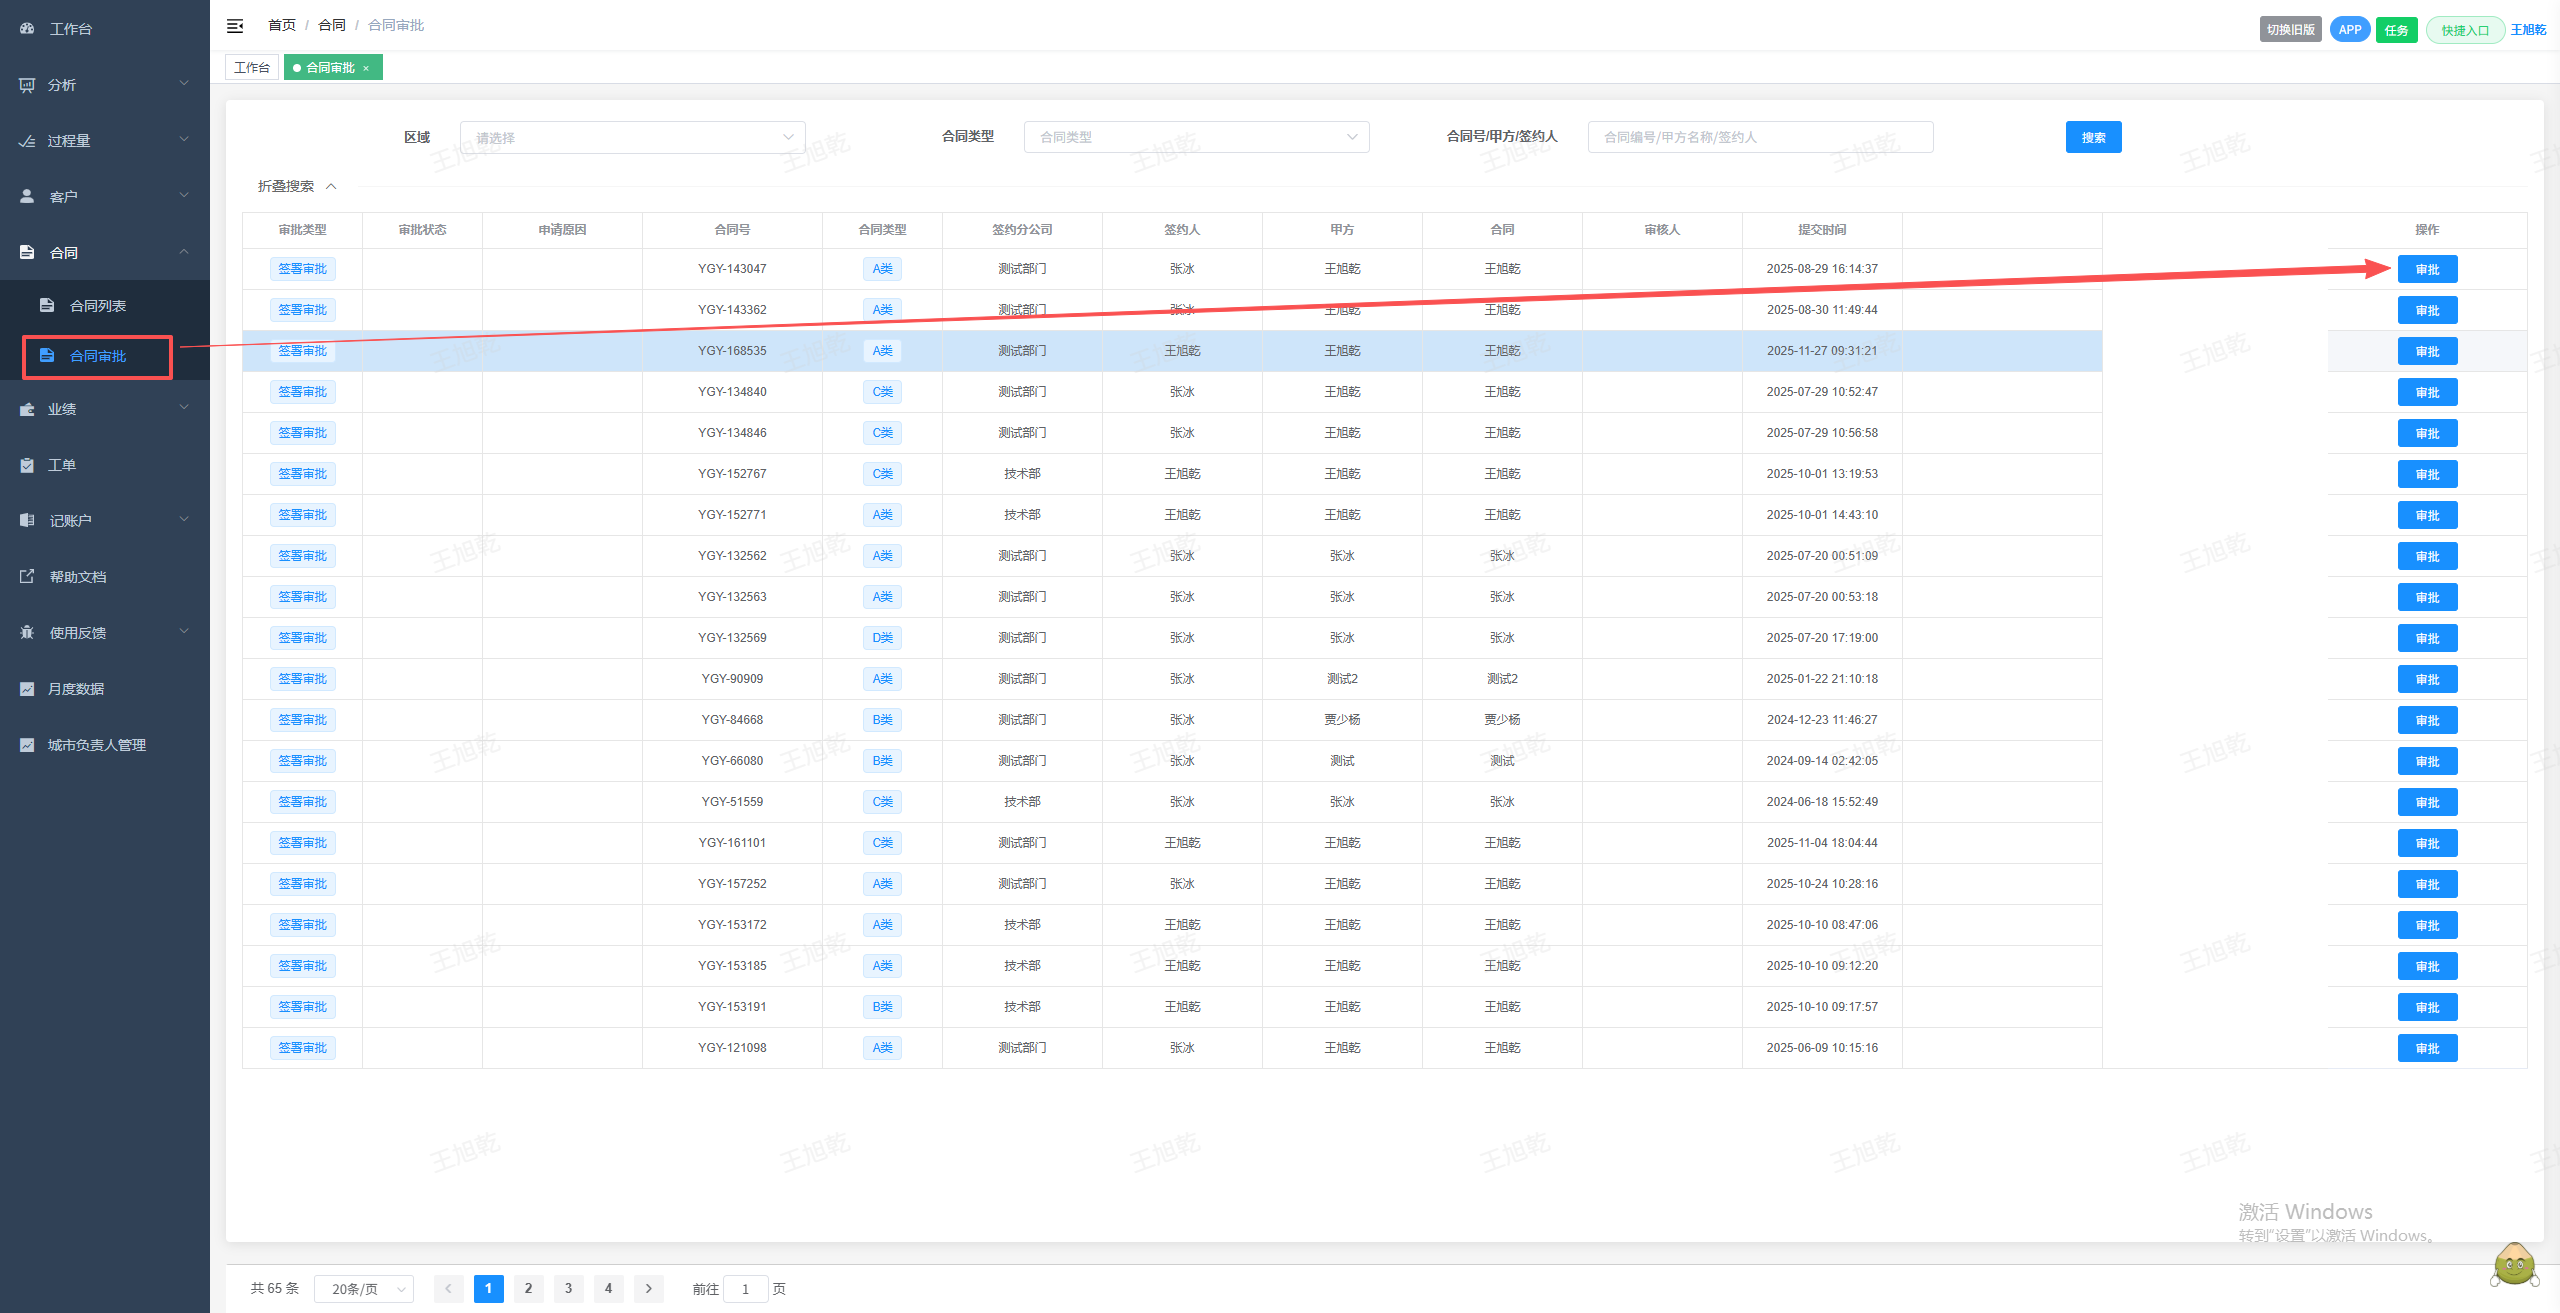
Task: Click the APP button in header
Action: click(2350, 30)
